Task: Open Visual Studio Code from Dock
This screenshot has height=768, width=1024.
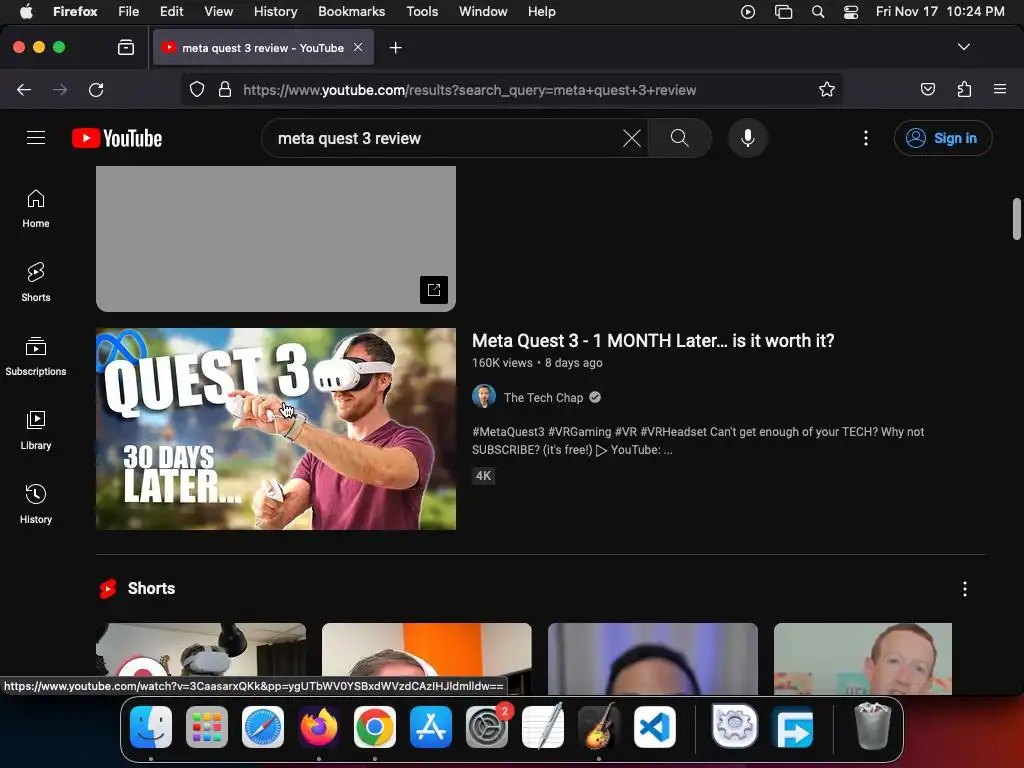Action: (654, 726)
